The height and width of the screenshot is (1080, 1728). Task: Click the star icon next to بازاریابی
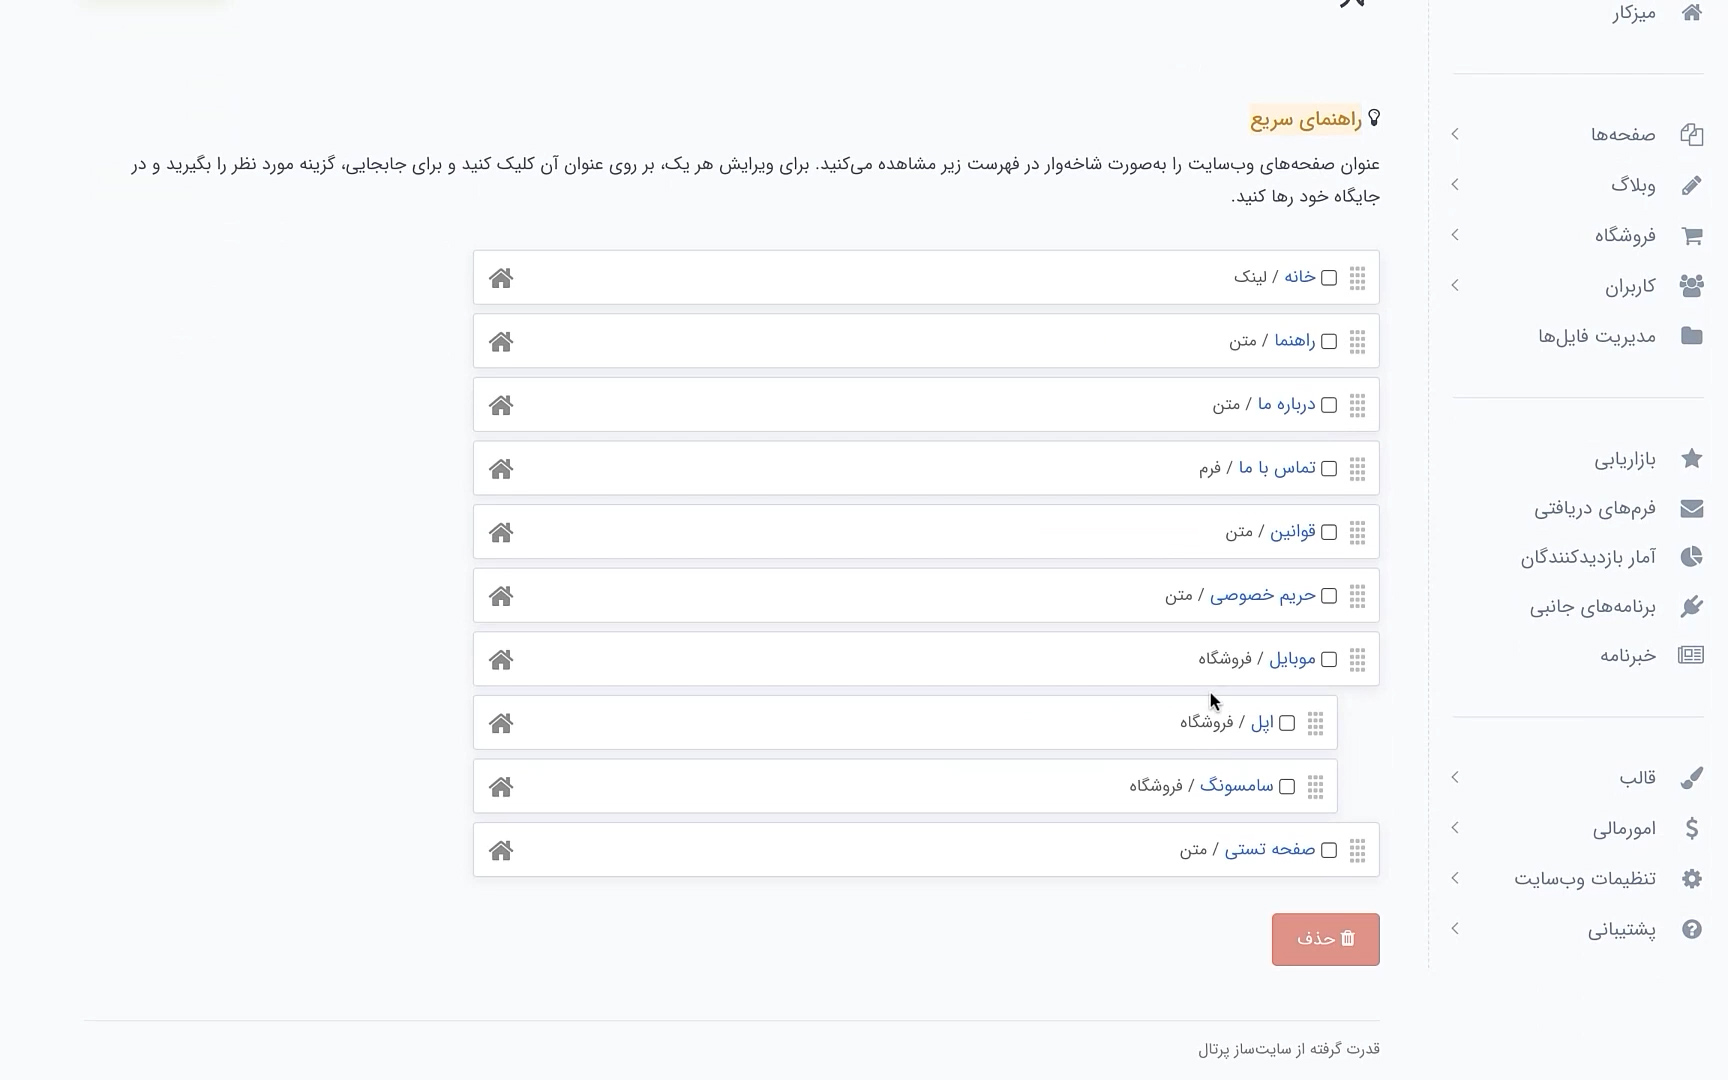(x=1691, y=459)
